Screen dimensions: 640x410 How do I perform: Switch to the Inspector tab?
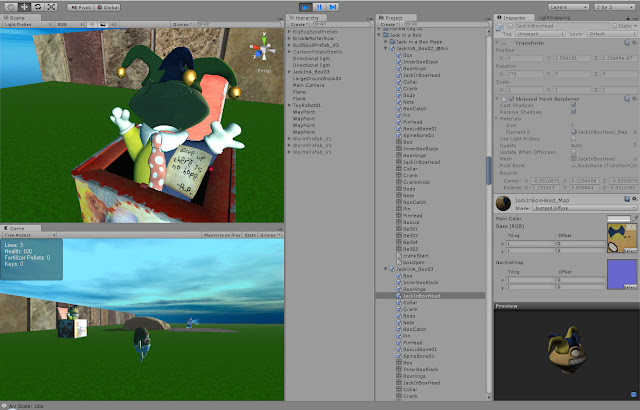(x=514, y=18)
